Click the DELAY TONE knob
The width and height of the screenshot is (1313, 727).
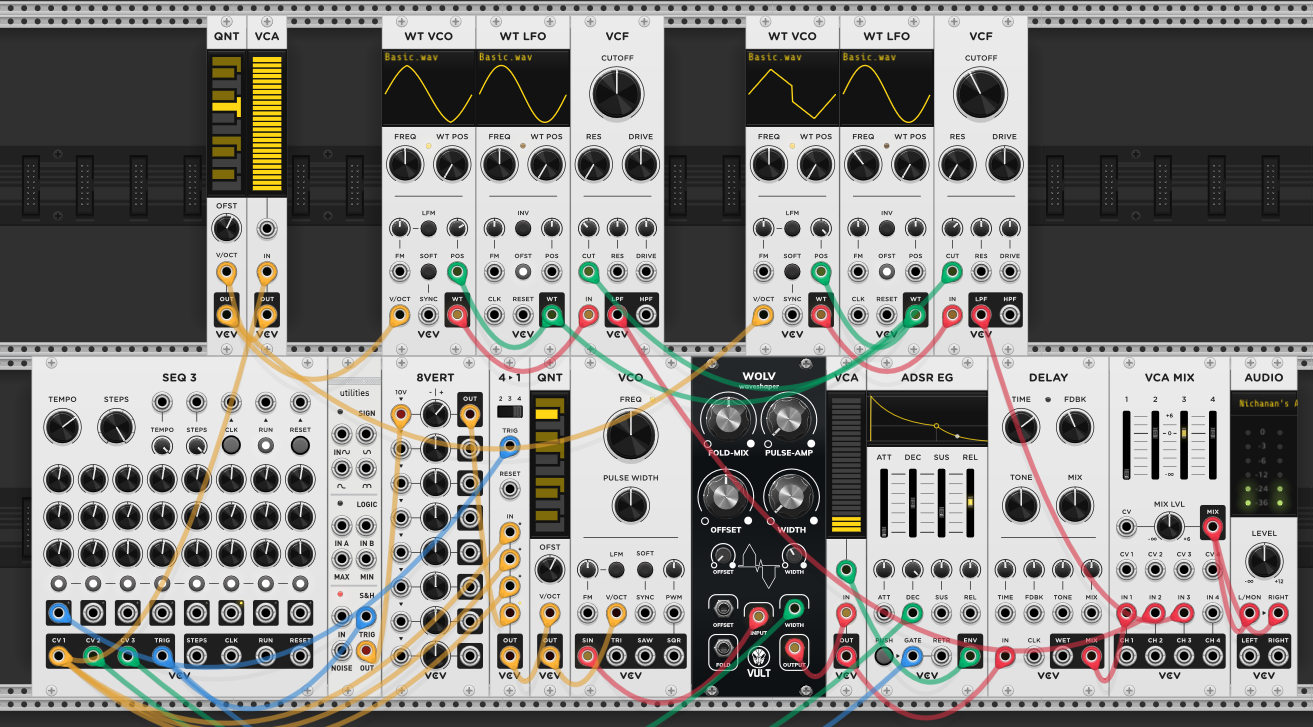(x=1020, y=506)
